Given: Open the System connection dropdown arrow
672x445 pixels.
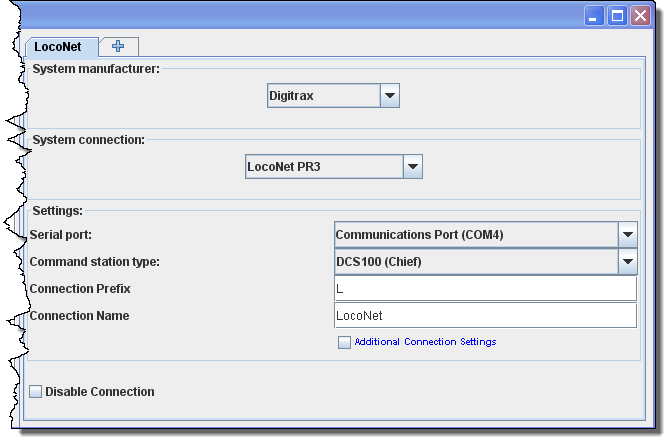Looking at the screenshot, I should [413, 166].
